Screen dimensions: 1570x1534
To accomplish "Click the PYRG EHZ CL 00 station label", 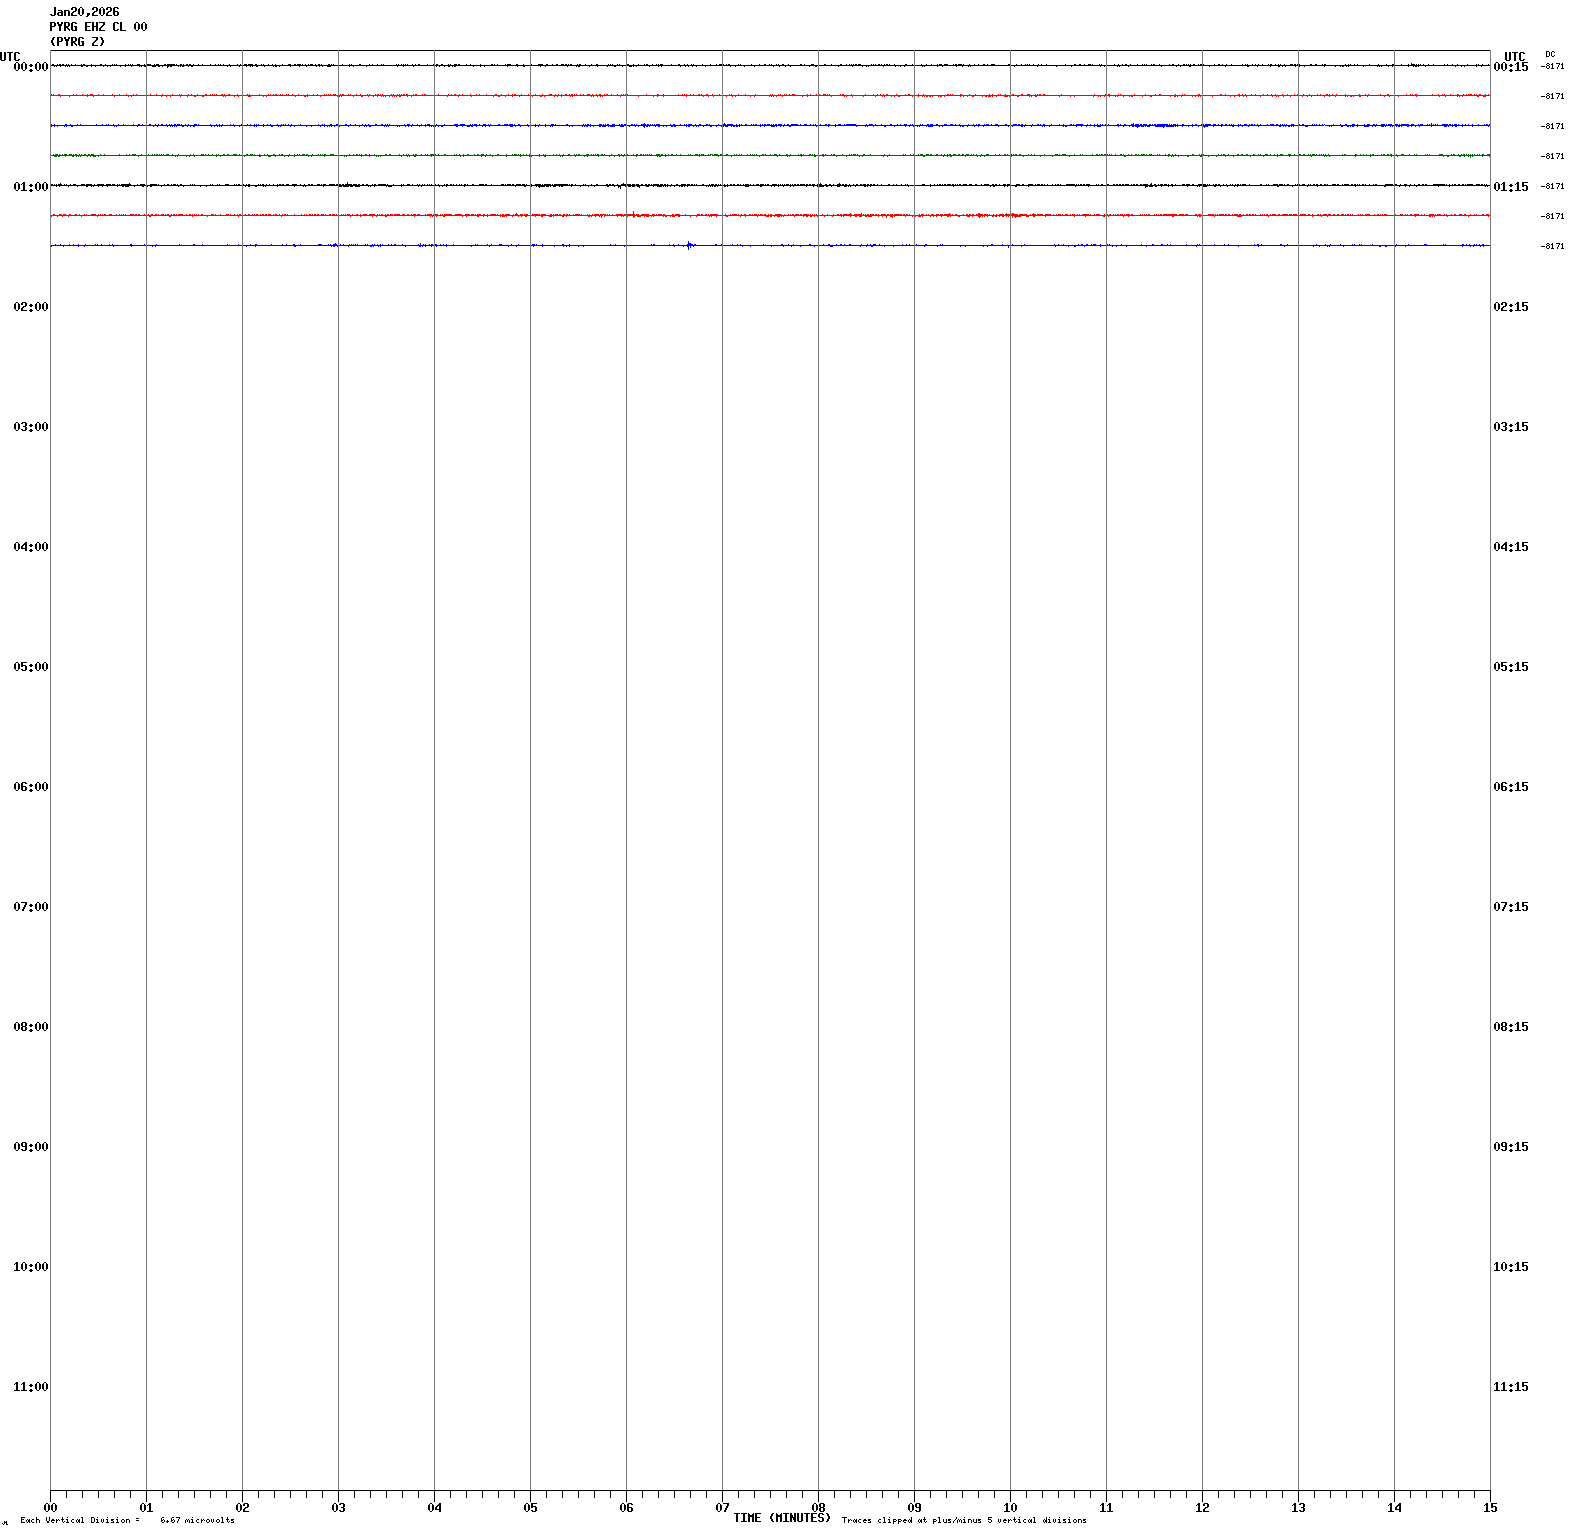I will (98, 27).
